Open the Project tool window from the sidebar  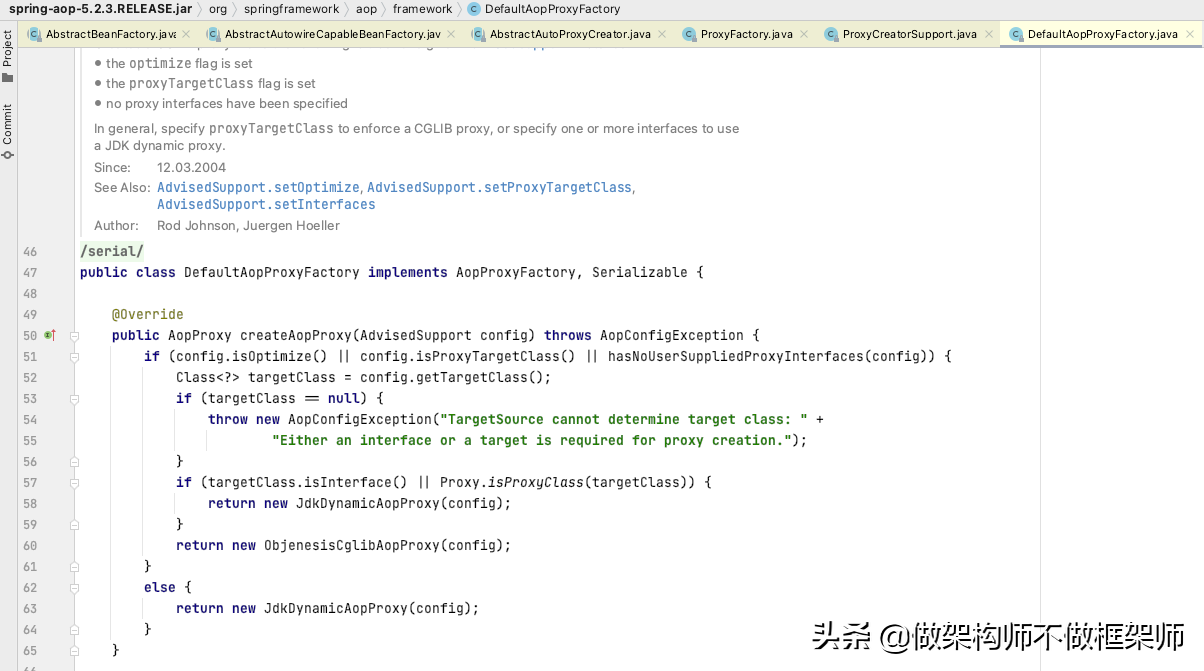(x=8, y=56)
